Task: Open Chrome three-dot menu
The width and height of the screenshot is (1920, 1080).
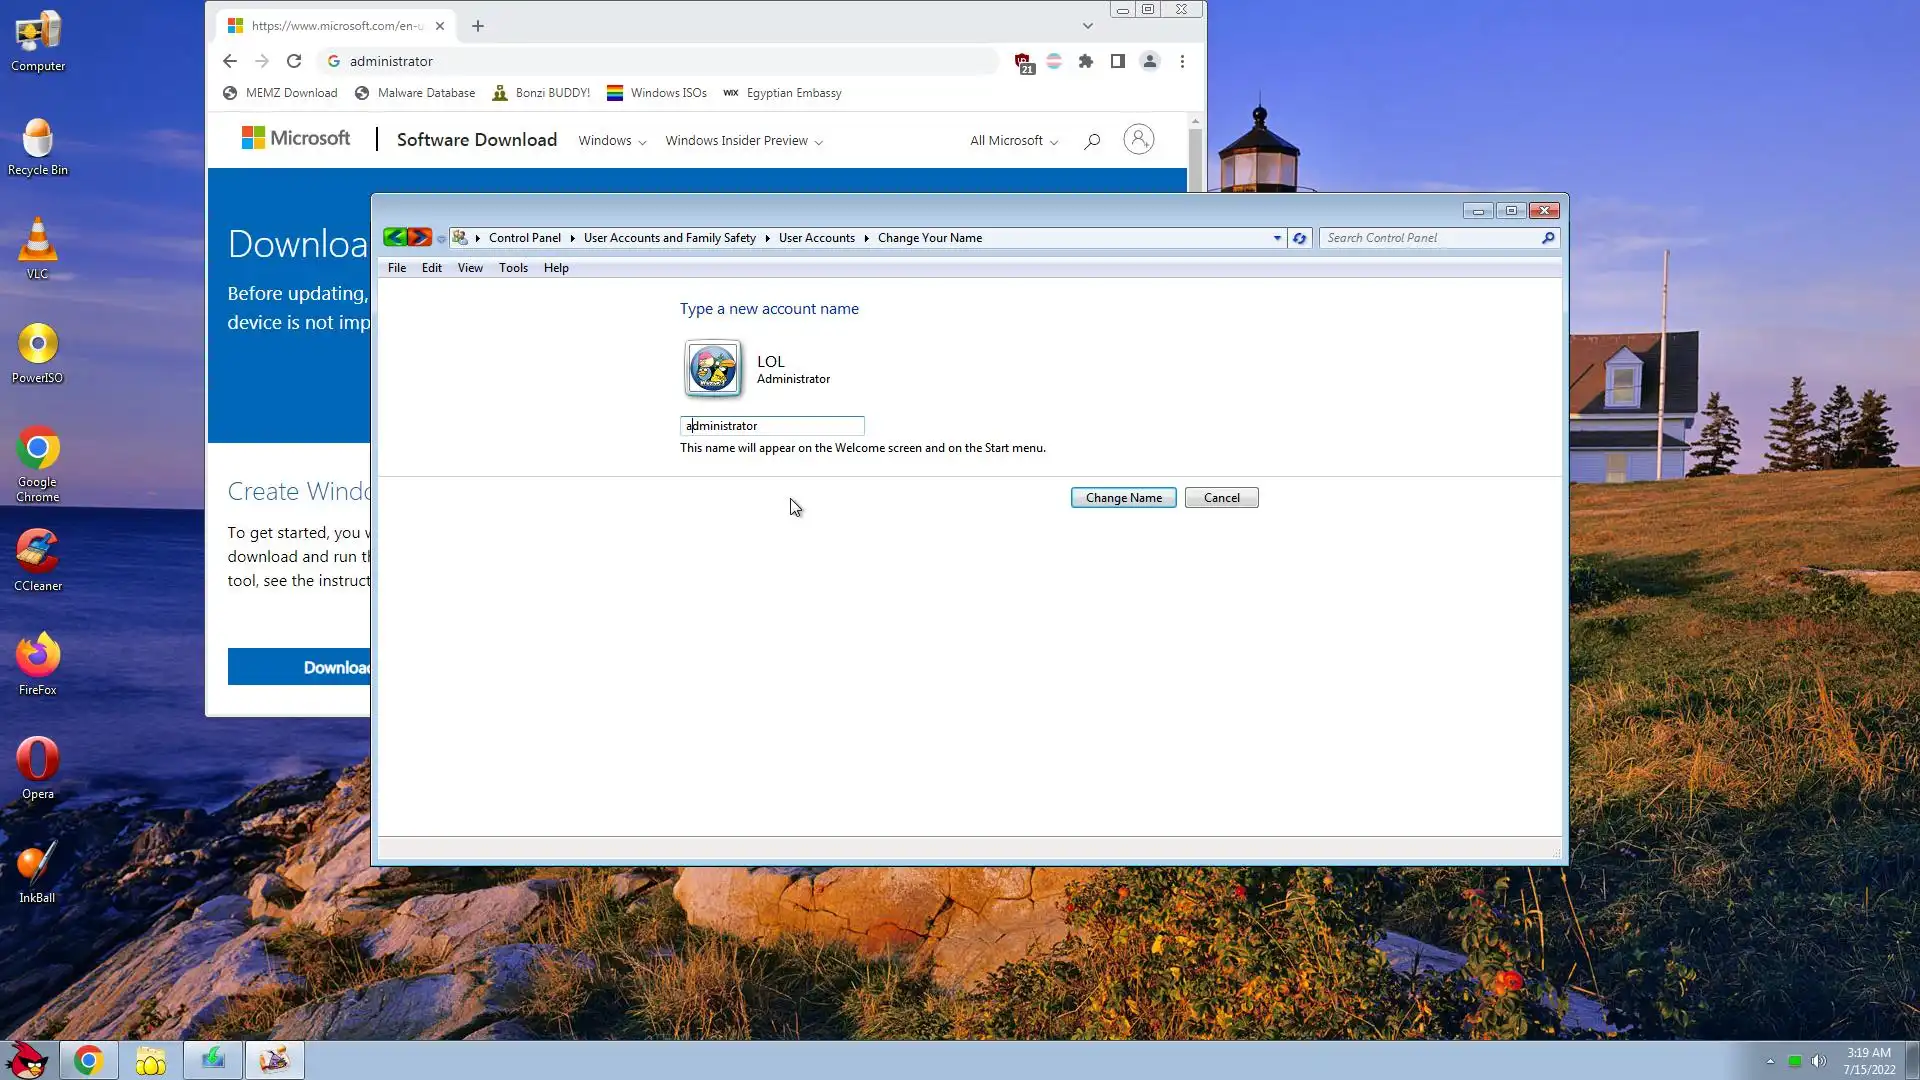Action: (1182, 61)
